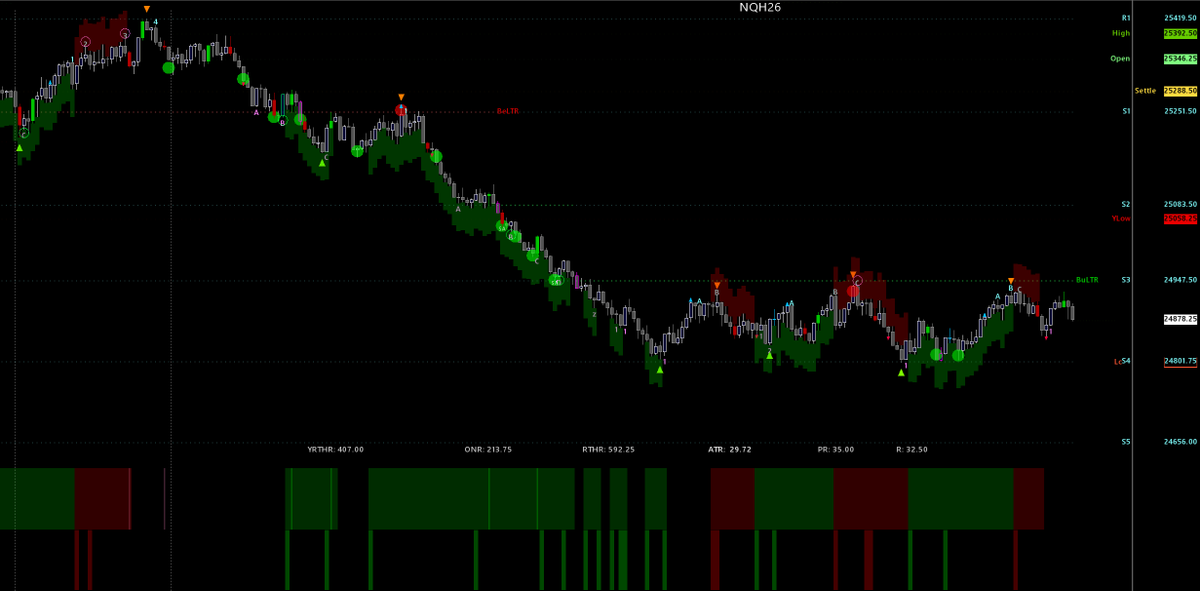Click red circle marker beside red BuLTR line
This screenshot has width=1200, height=591.
tap(401, 108)
